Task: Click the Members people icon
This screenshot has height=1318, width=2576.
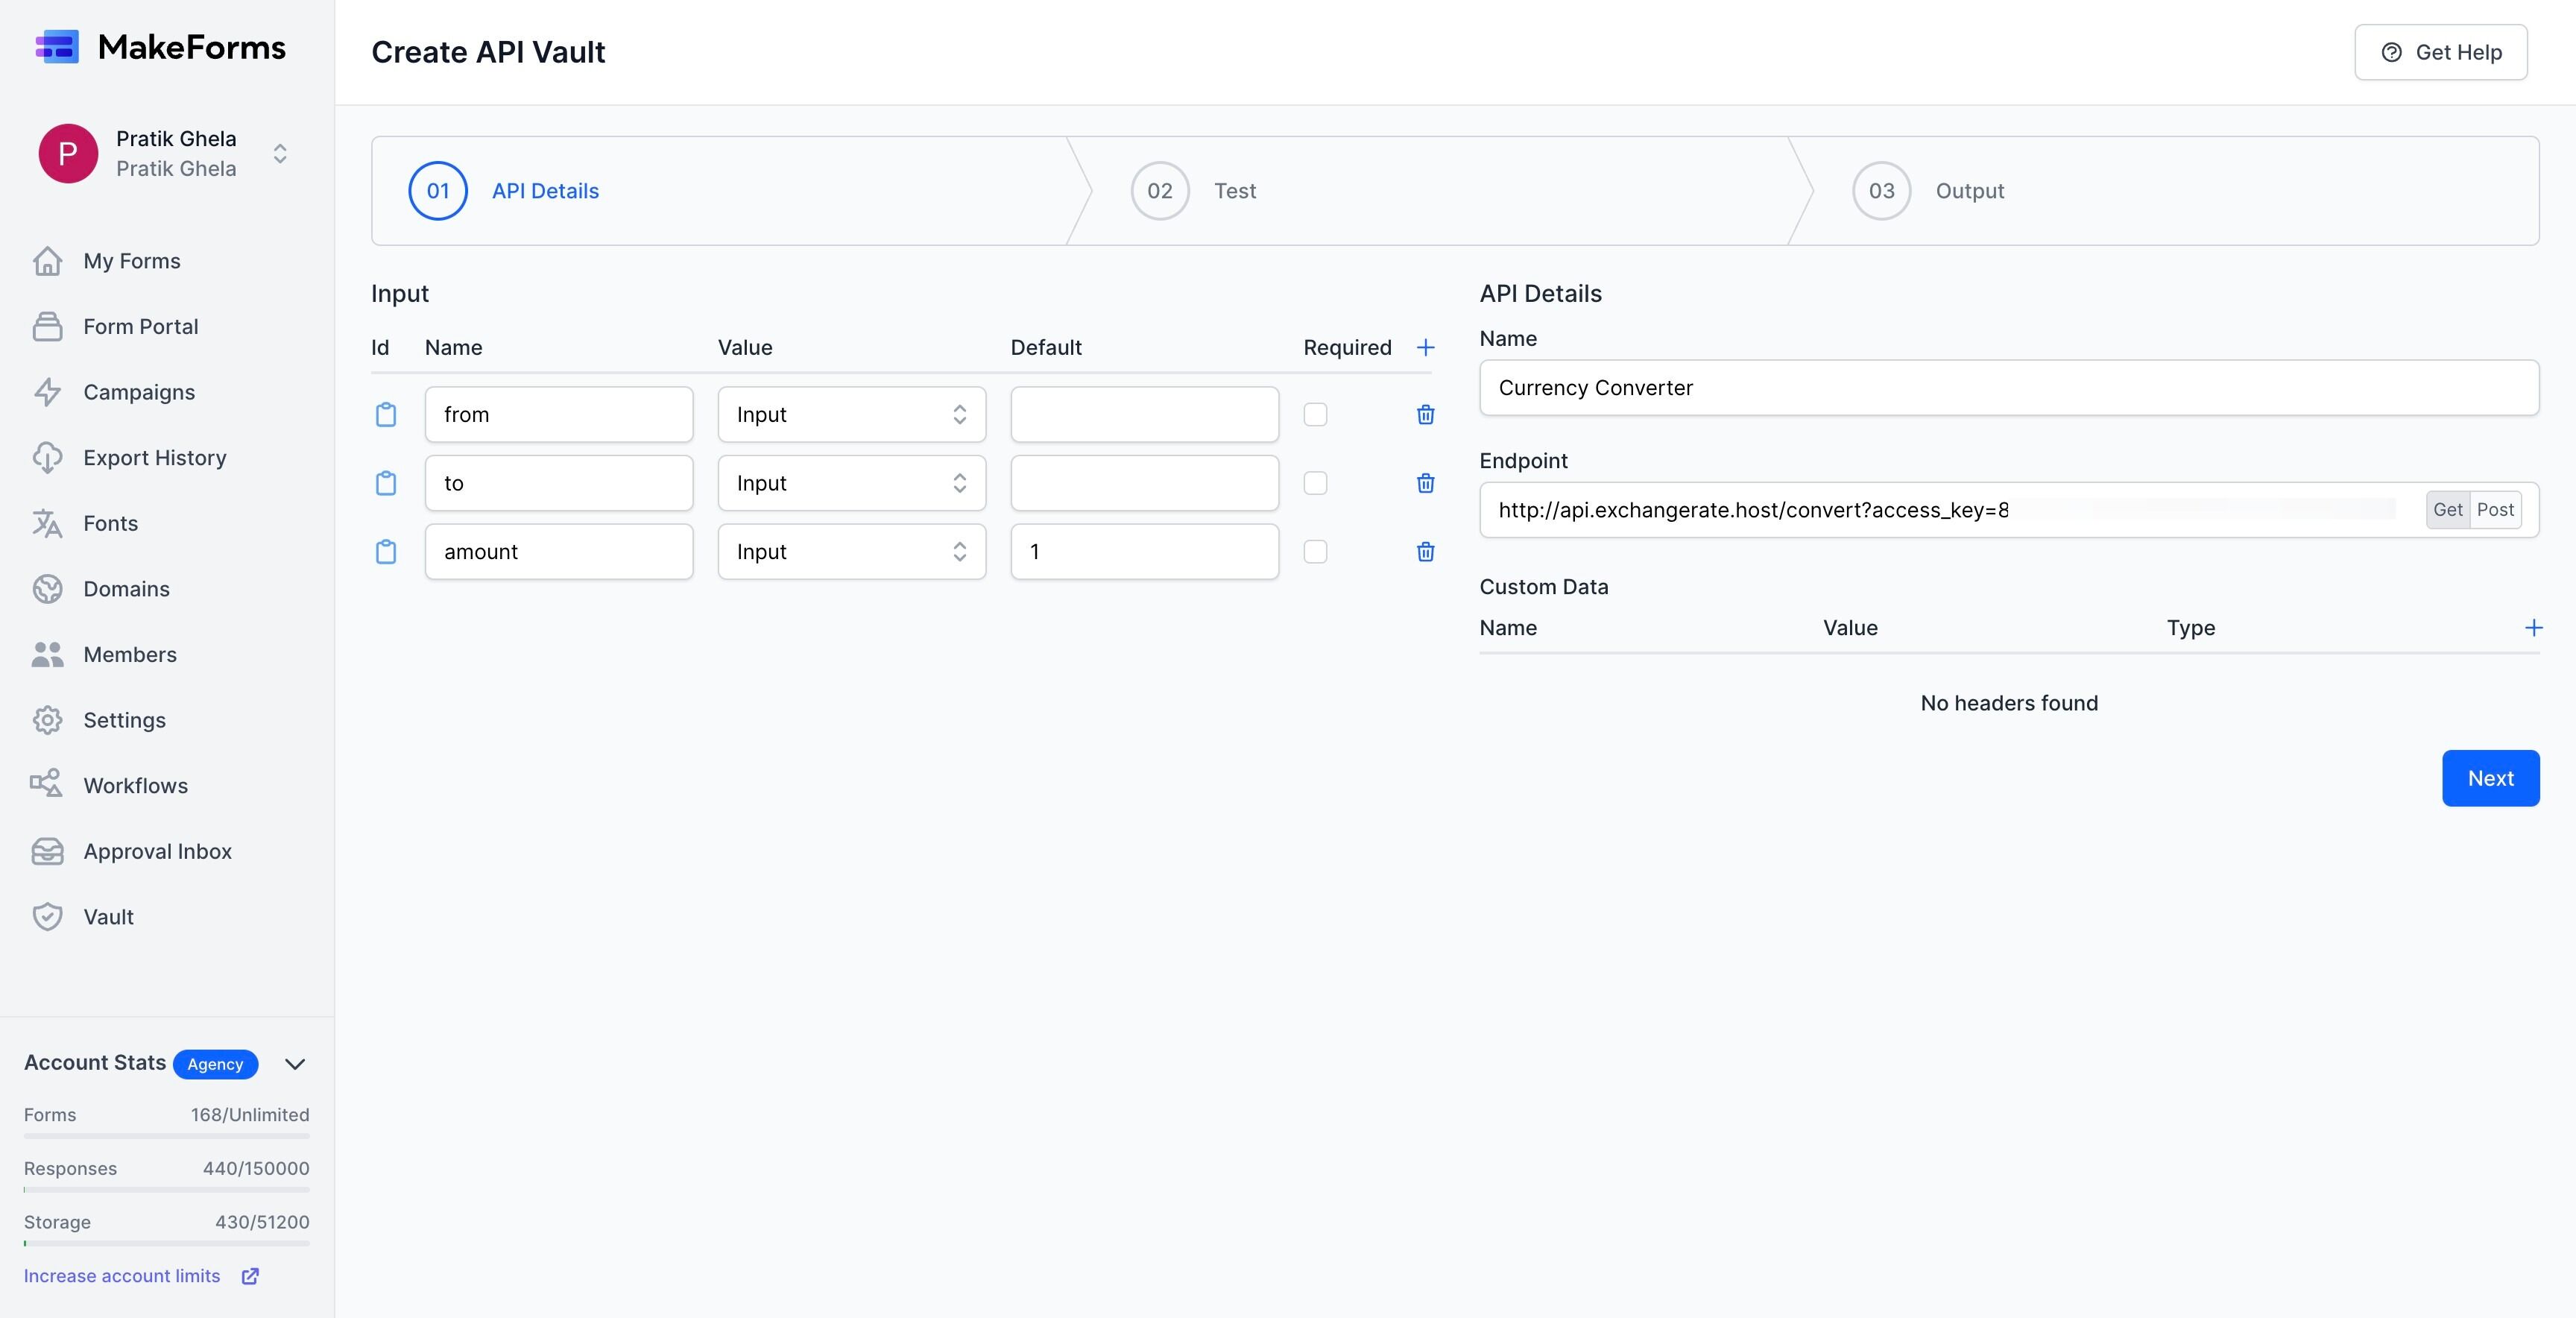Action: pos(47,655)
